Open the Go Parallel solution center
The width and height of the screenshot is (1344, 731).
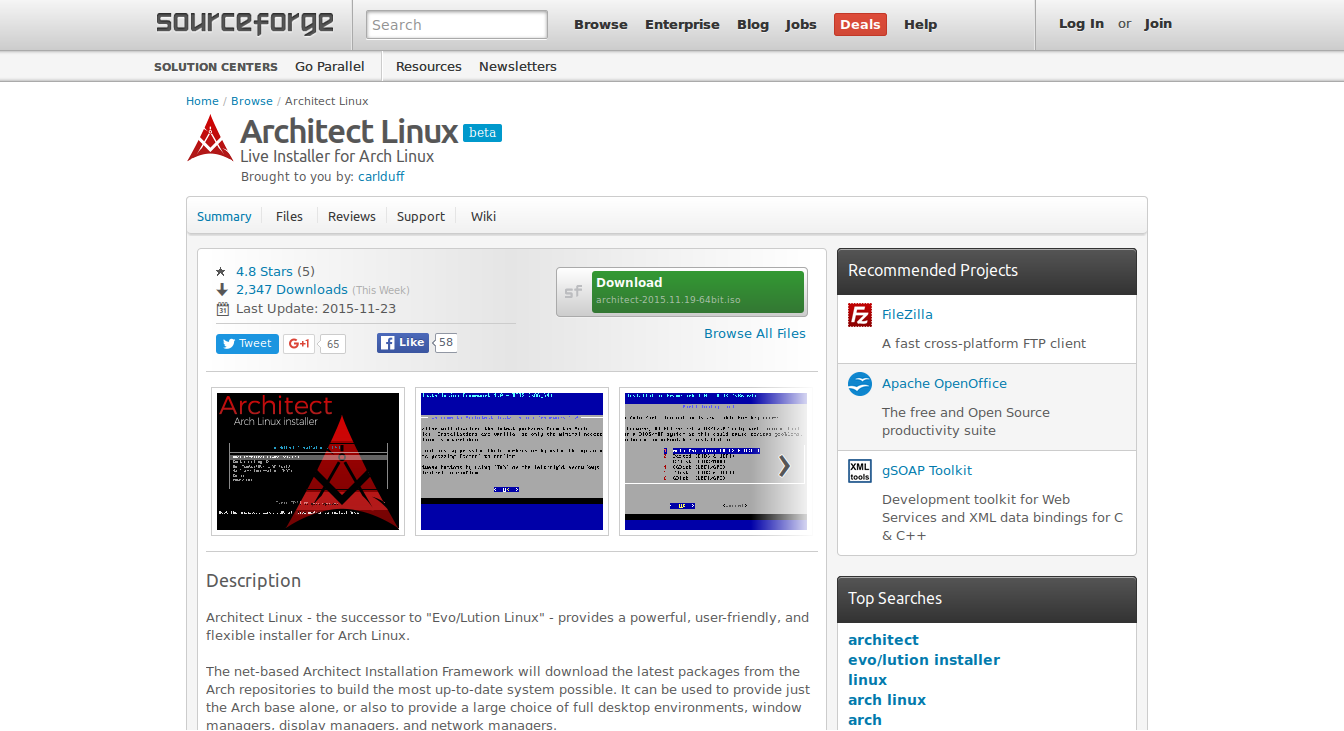[x=330, y=66]
